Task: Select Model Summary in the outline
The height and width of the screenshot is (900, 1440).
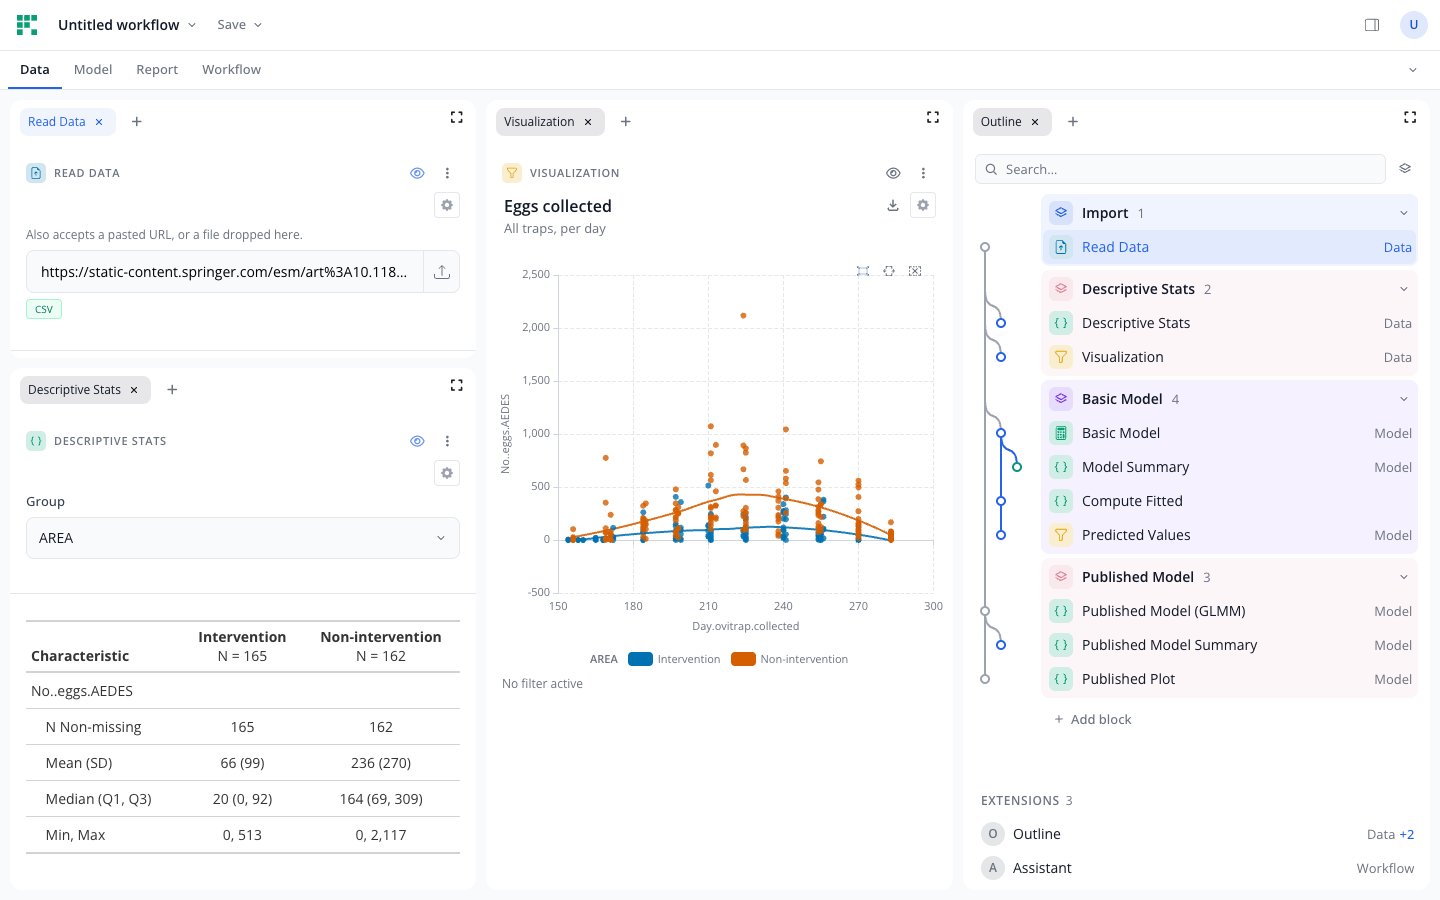Action: (1230, 467)
